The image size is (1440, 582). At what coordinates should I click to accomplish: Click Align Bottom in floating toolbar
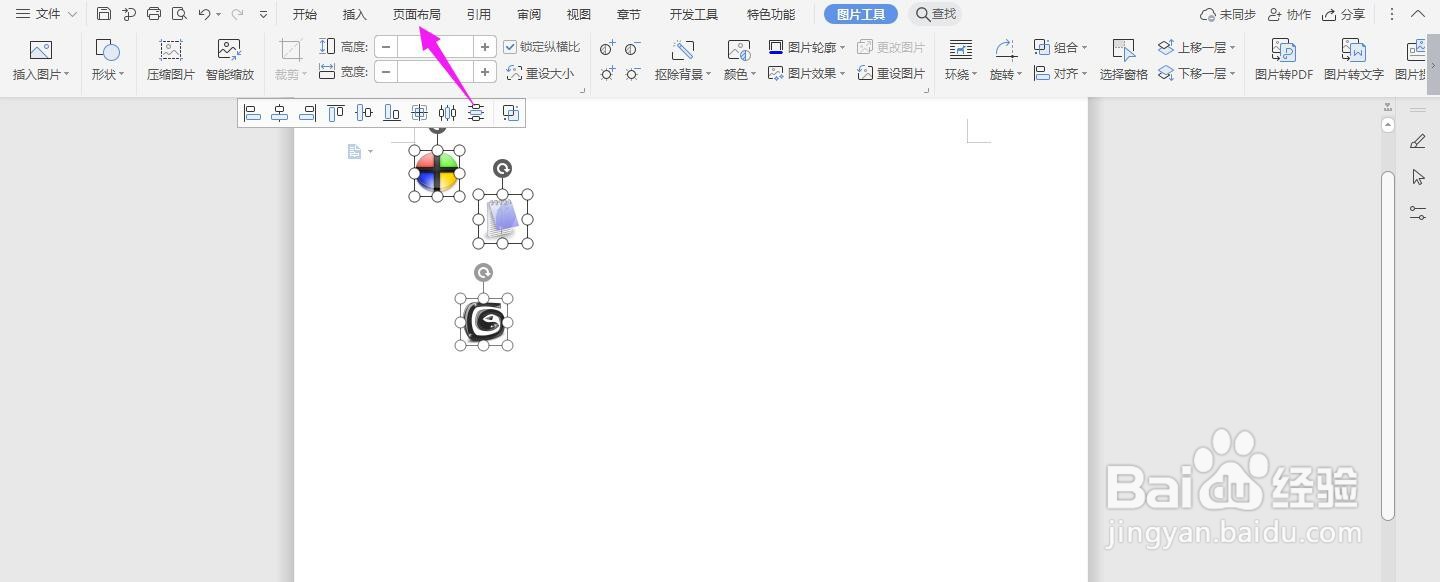point(392,113)
